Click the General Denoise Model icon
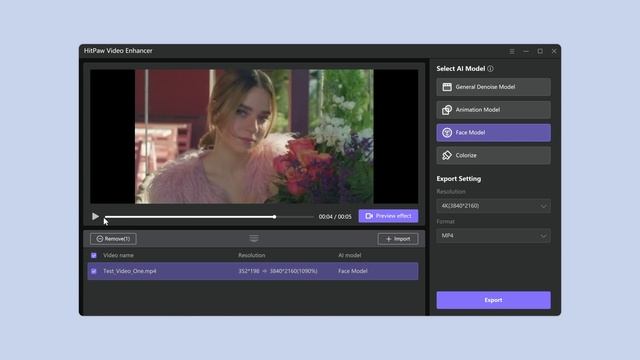 click(x=447, y=87)
